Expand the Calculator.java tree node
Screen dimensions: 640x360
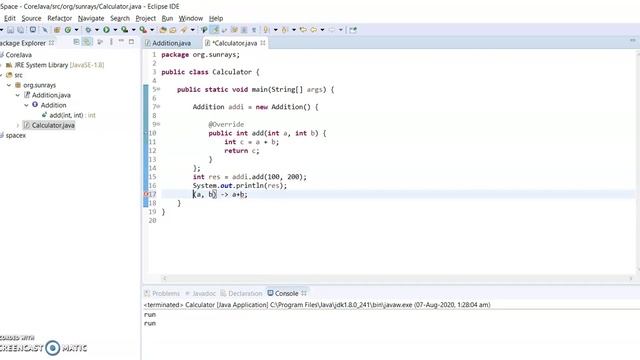click(18, 125)
